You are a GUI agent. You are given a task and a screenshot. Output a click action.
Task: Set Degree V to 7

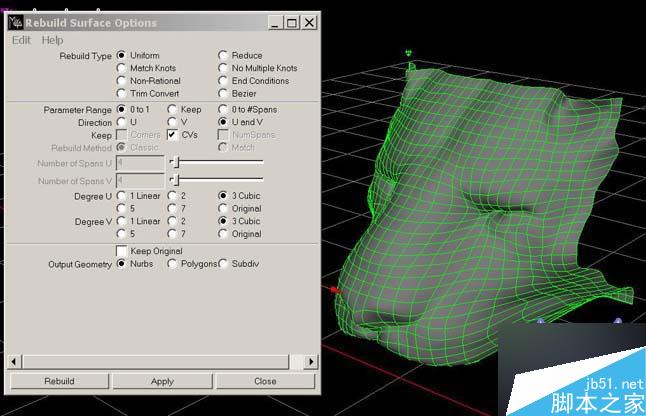coord(172,234)
